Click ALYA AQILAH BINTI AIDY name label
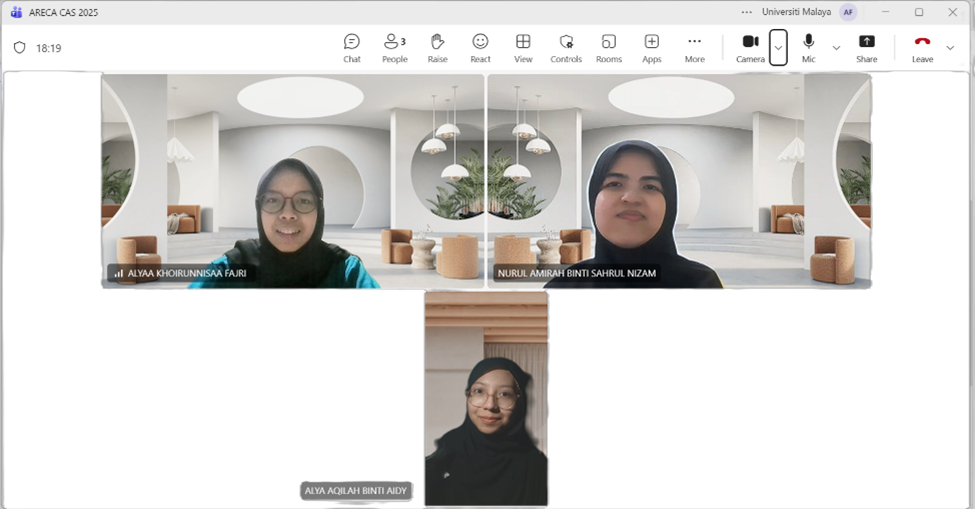 [356, 490]
